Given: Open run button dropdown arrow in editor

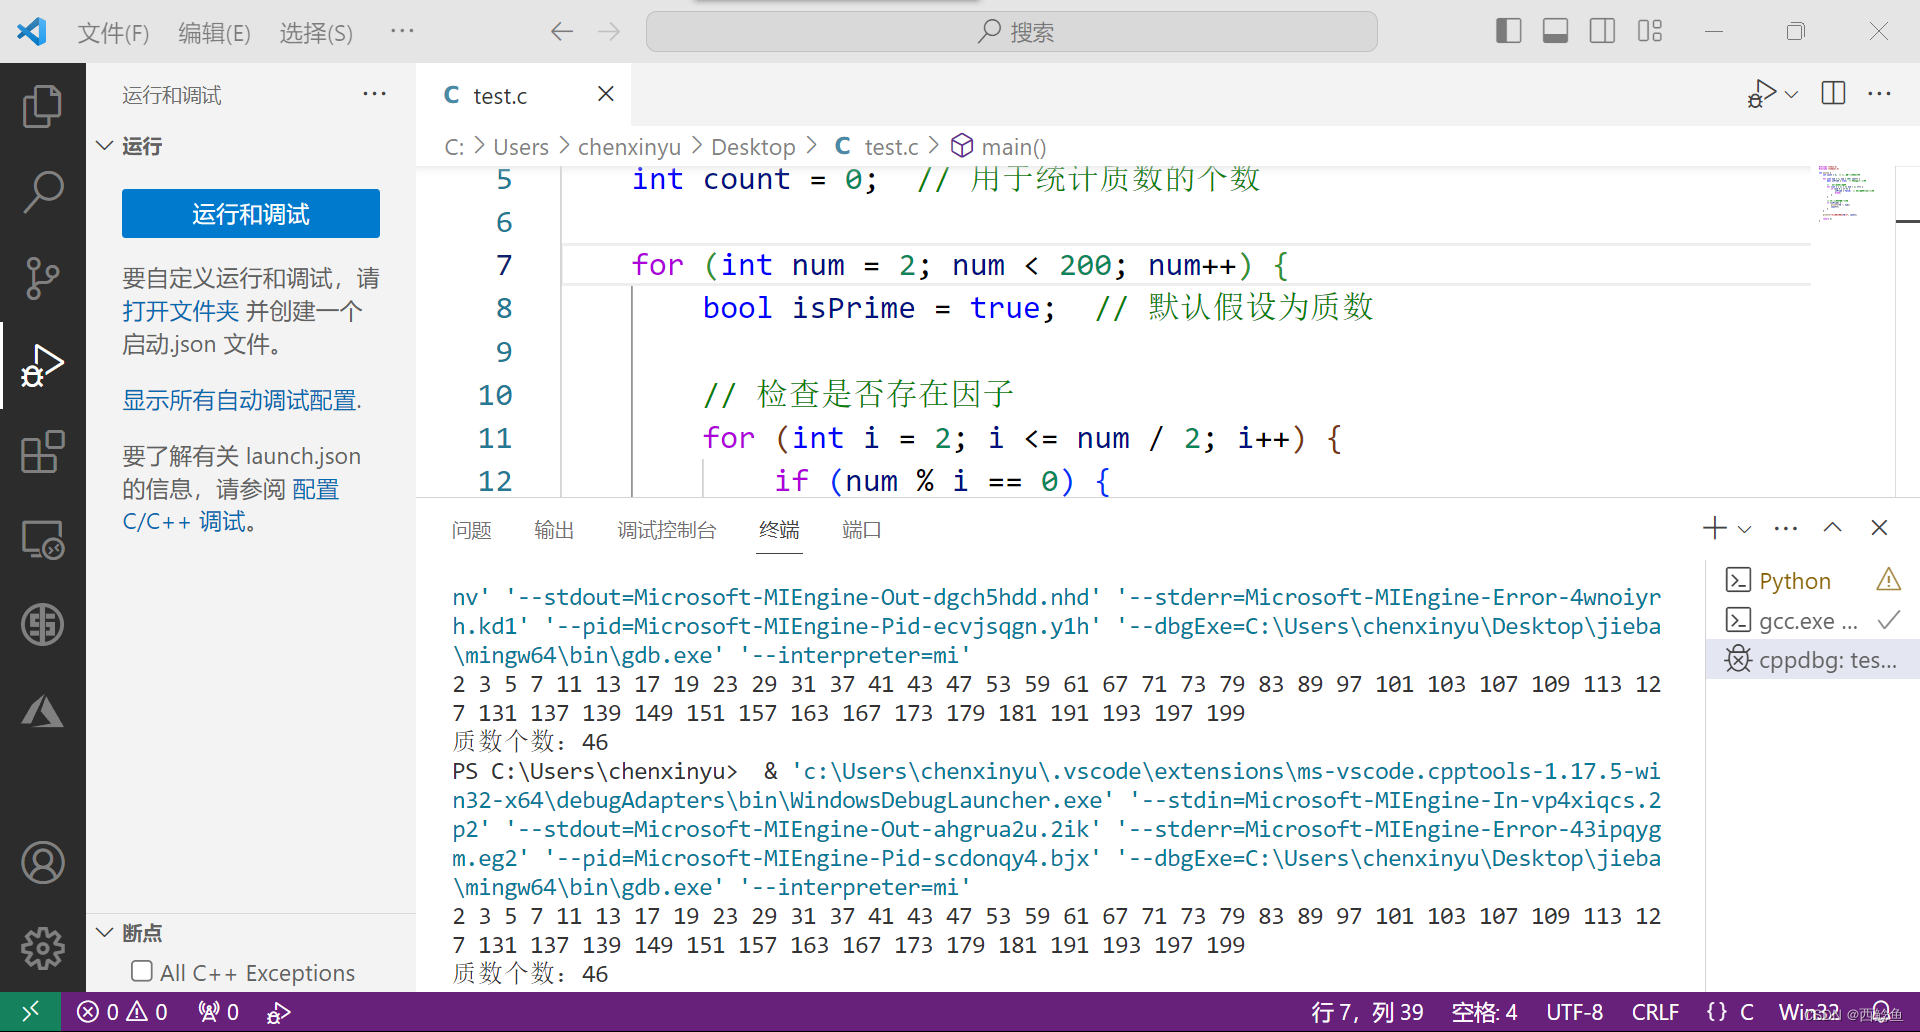Looking at the screenshot, I should [1791, 95].
